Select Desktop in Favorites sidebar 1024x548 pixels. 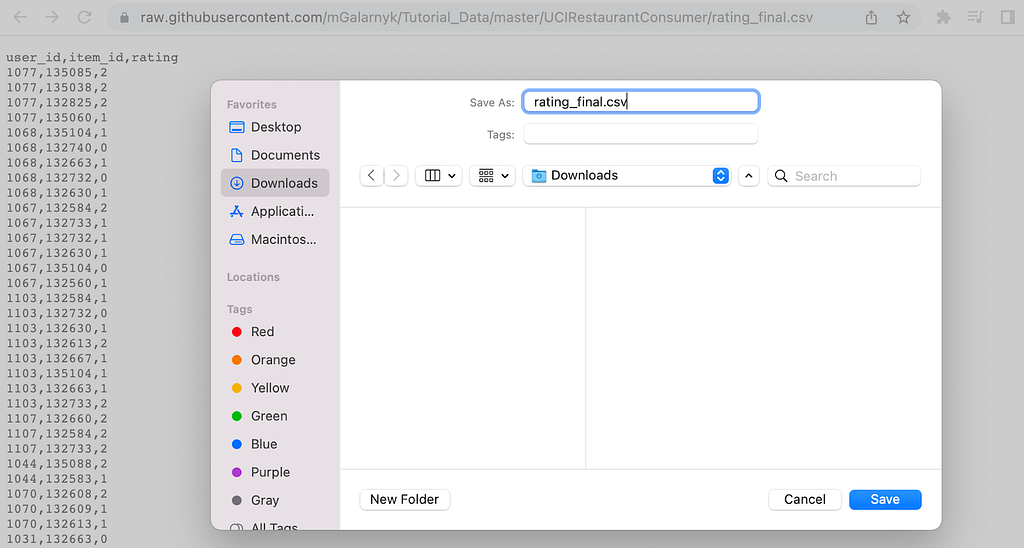pos(275,127)
